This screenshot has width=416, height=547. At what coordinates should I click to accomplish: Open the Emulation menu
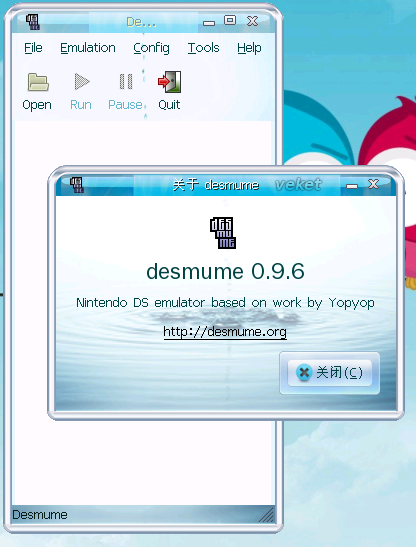pyautogui.click(x=88, y=48)
